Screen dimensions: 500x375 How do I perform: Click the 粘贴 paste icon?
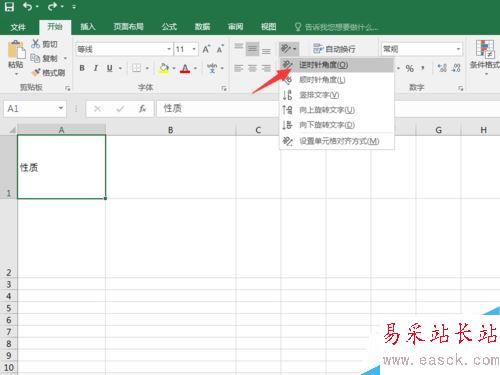click(x=16, y=50)
